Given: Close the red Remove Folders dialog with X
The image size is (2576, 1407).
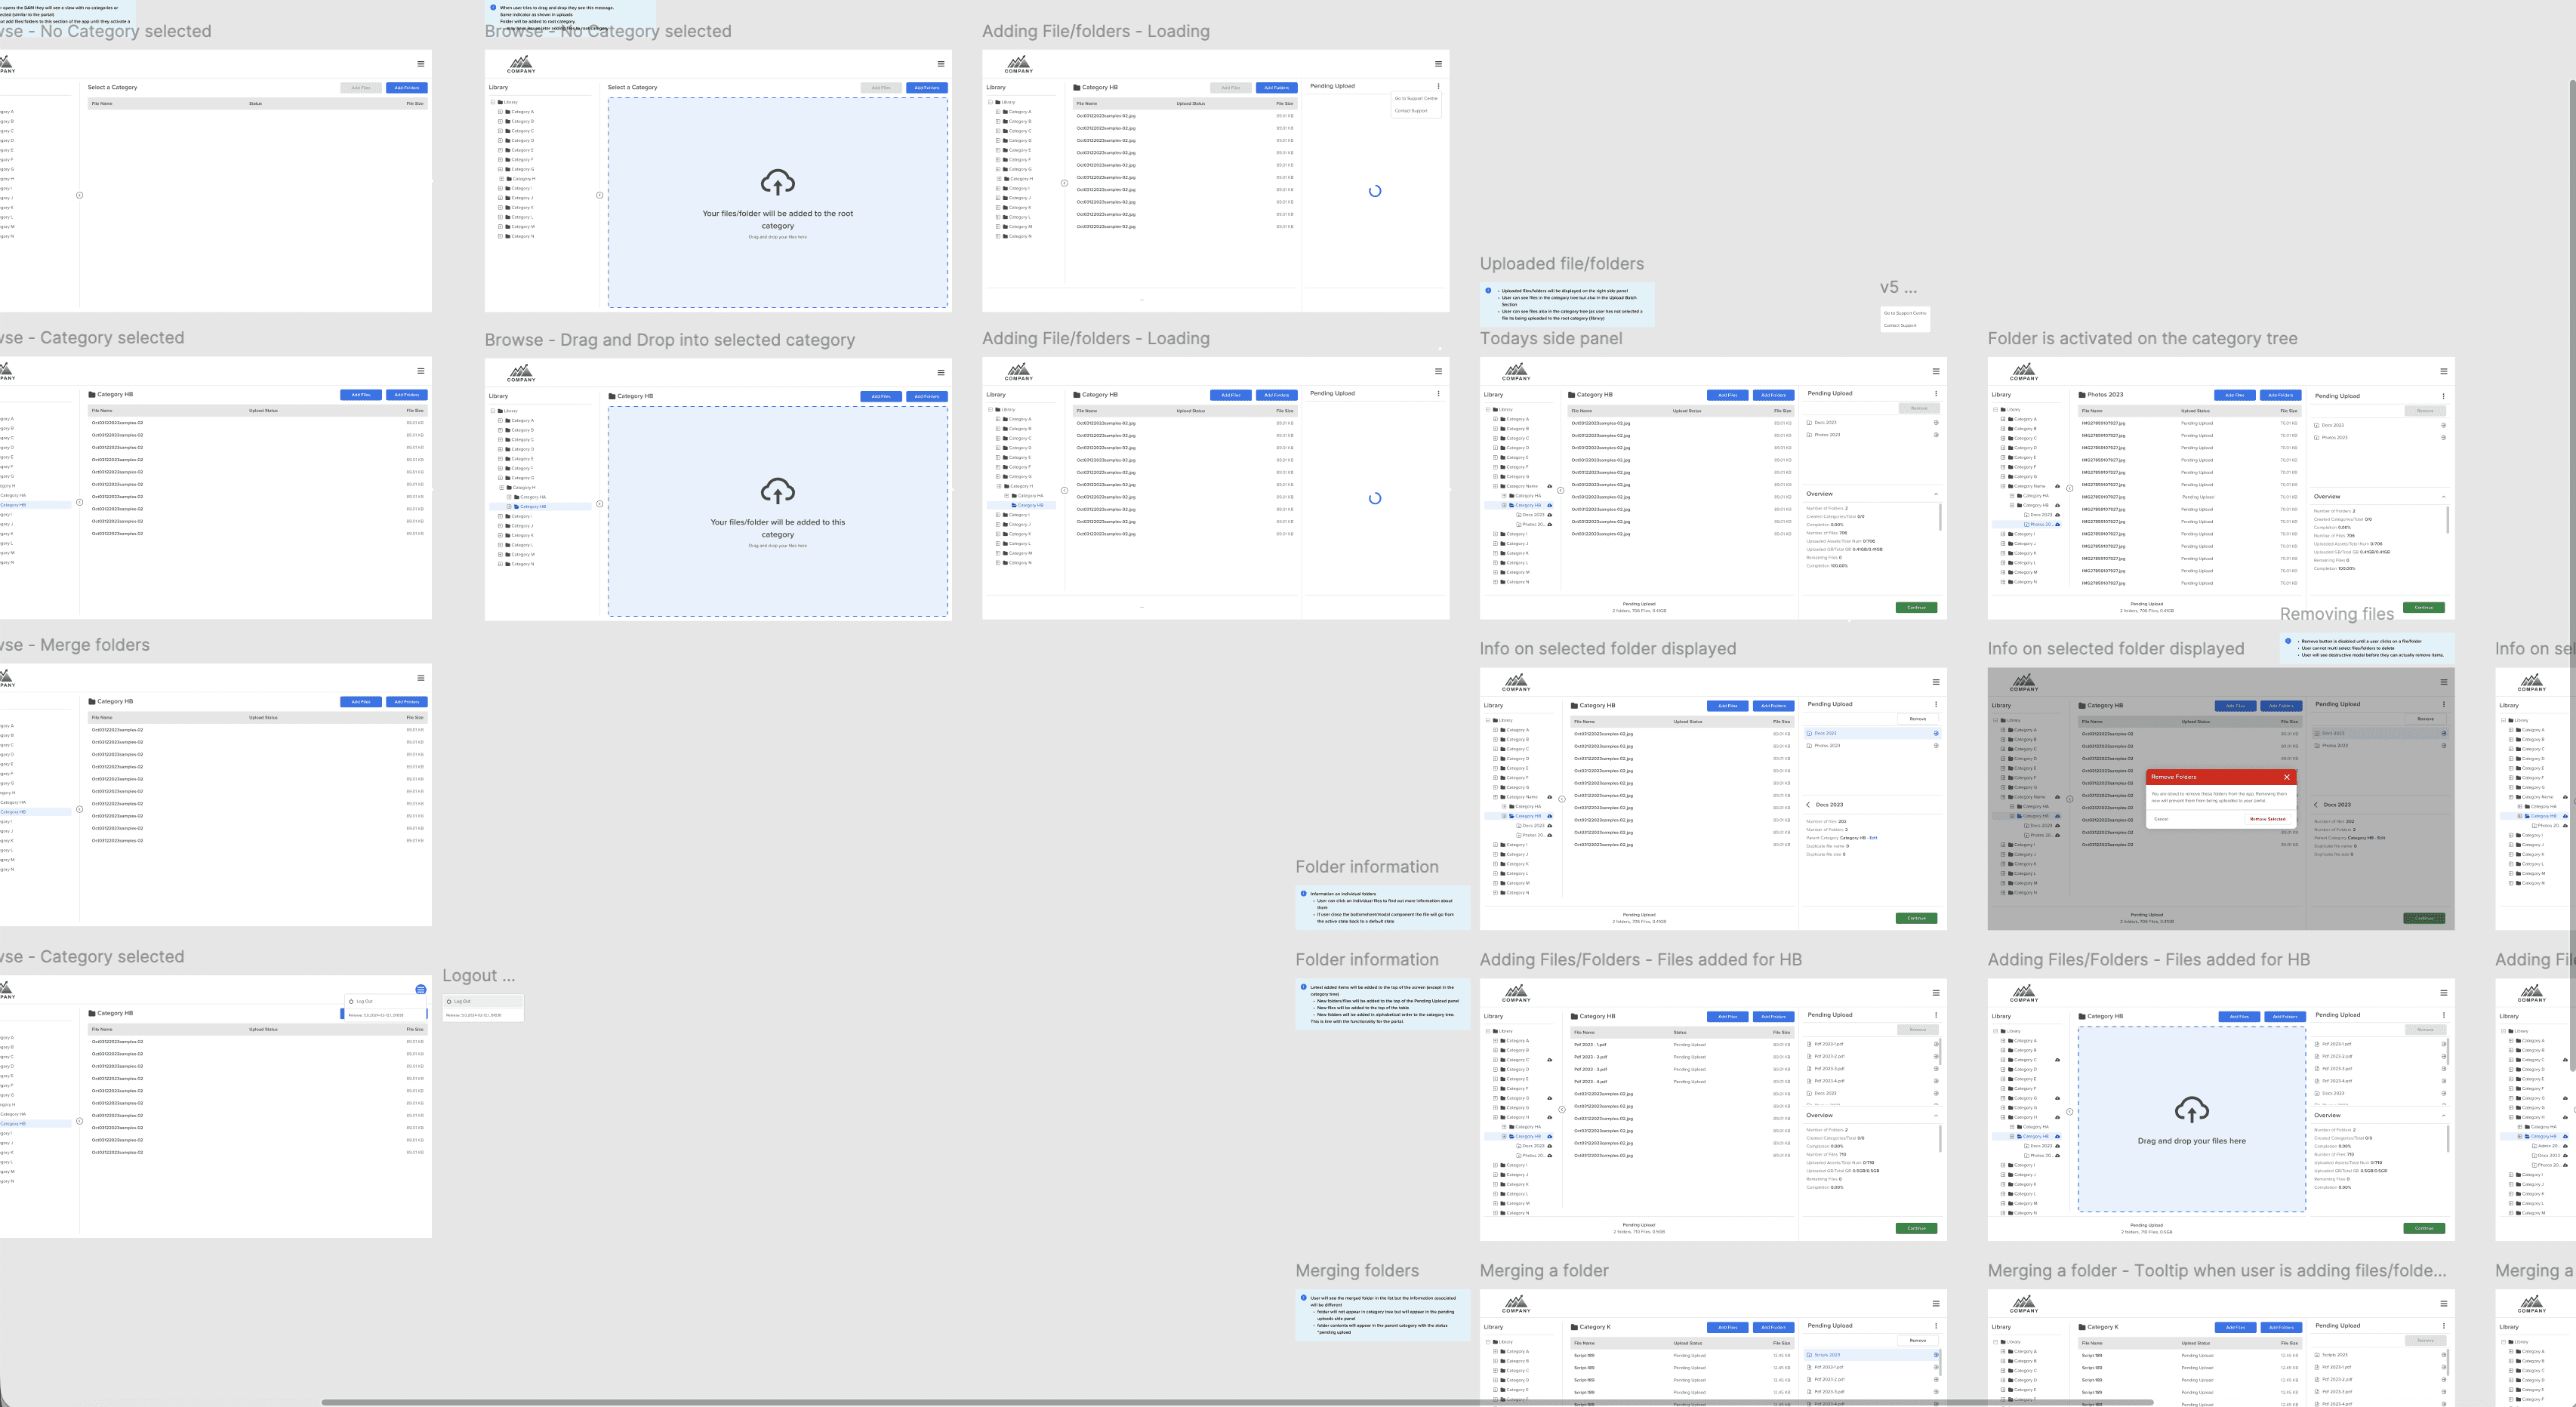Looking at the screenshot, I should click(x=2286, y=777).
